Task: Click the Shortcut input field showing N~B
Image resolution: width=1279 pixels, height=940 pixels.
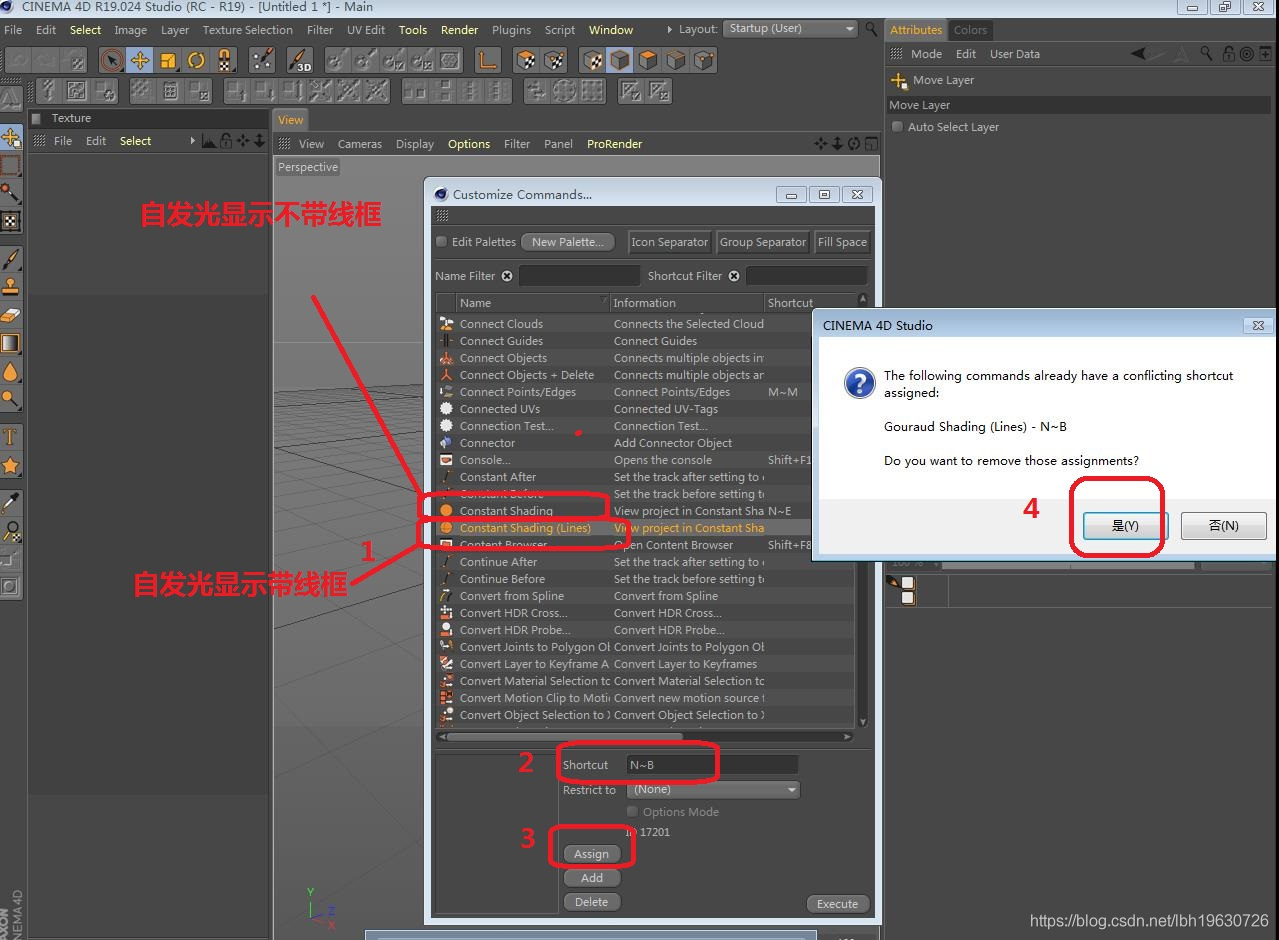Action: tap(712, 765)
